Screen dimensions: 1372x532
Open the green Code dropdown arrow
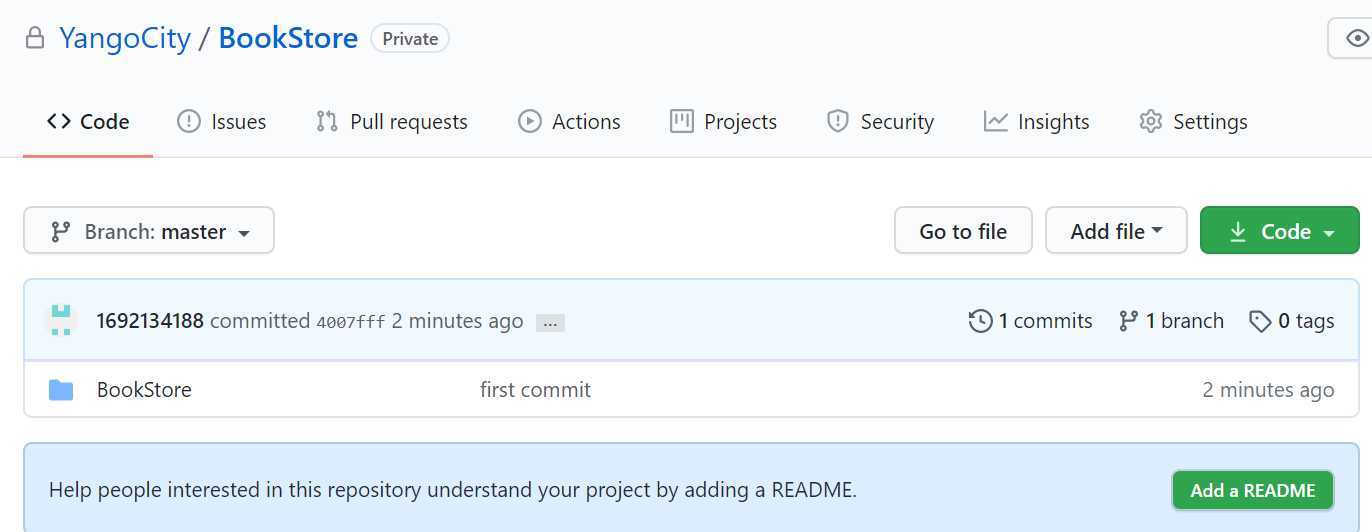[x=1329, y=233]
